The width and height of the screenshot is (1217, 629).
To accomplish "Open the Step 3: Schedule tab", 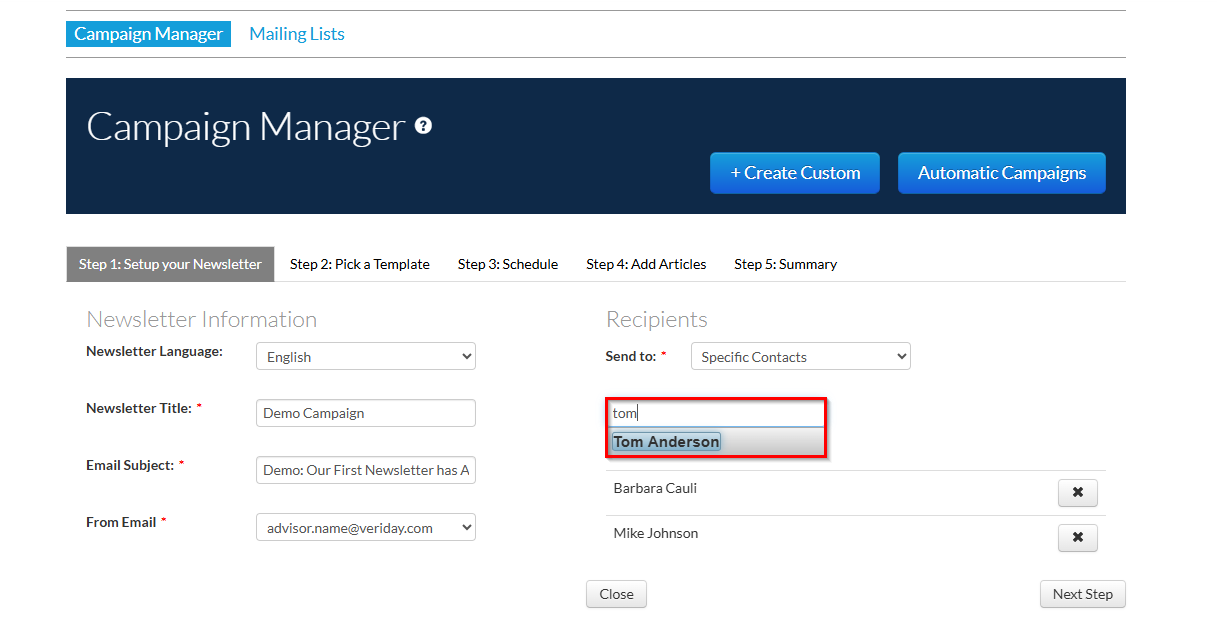I will [508, 264].
